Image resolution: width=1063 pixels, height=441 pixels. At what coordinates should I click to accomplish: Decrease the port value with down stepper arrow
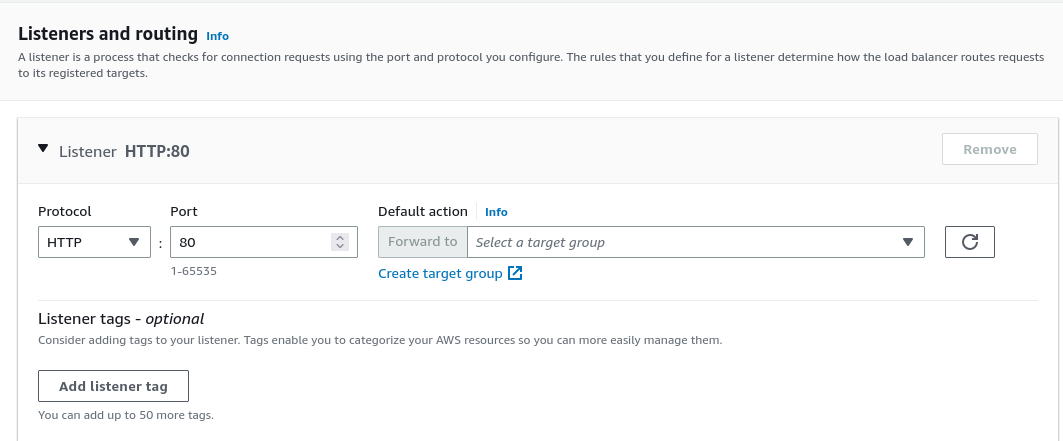pyautogui.click(x=340, y=246)
